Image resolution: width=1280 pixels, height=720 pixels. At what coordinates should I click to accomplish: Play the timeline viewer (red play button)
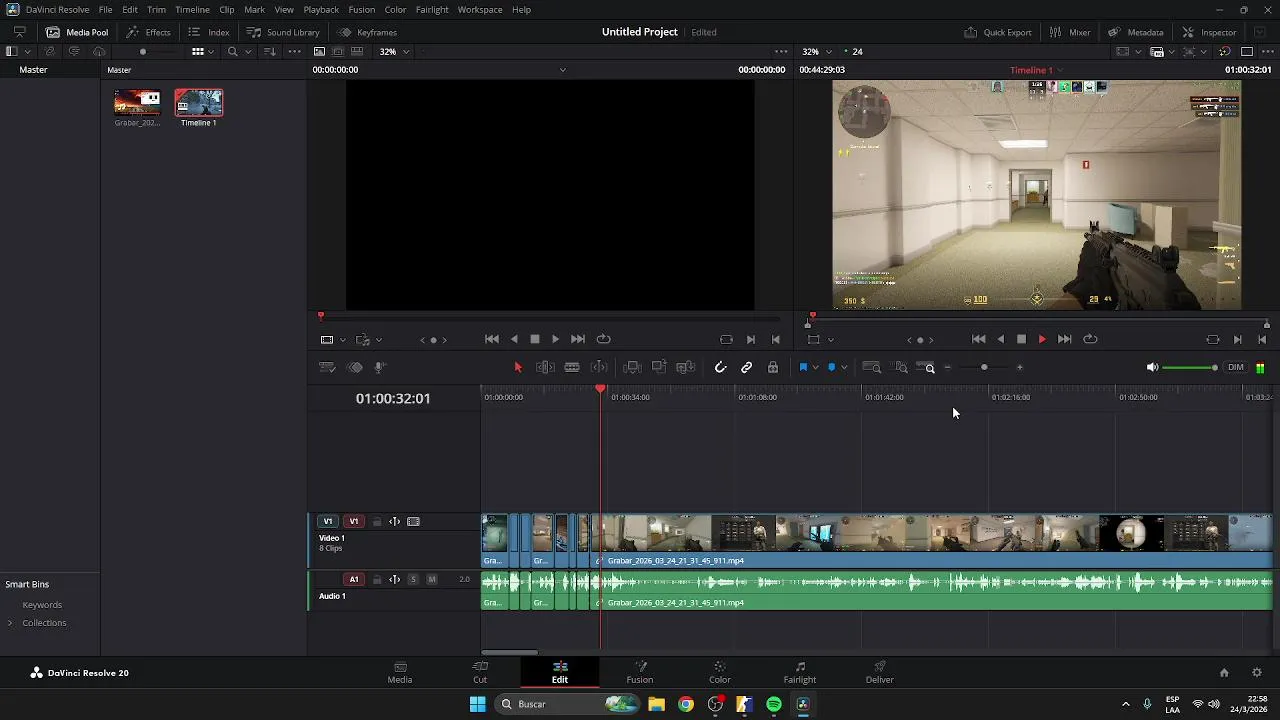(1042, 340)
